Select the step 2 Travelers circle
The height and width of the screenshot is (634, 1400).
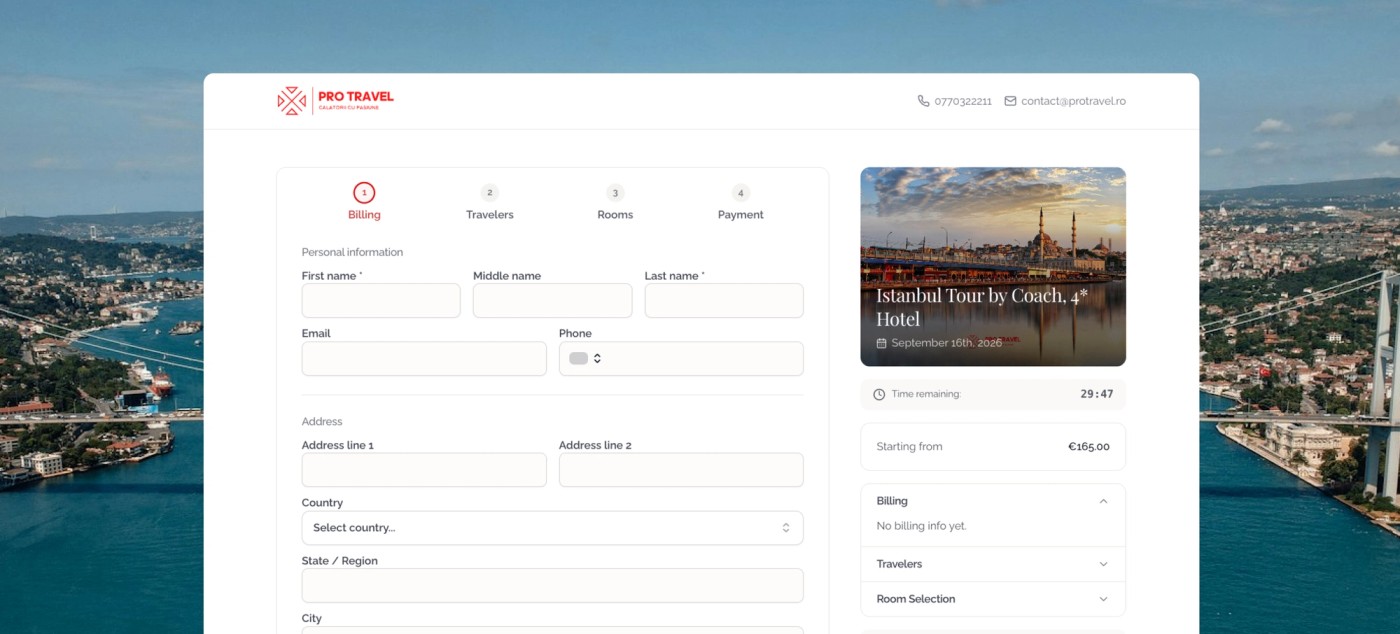[x=489, y=192]
